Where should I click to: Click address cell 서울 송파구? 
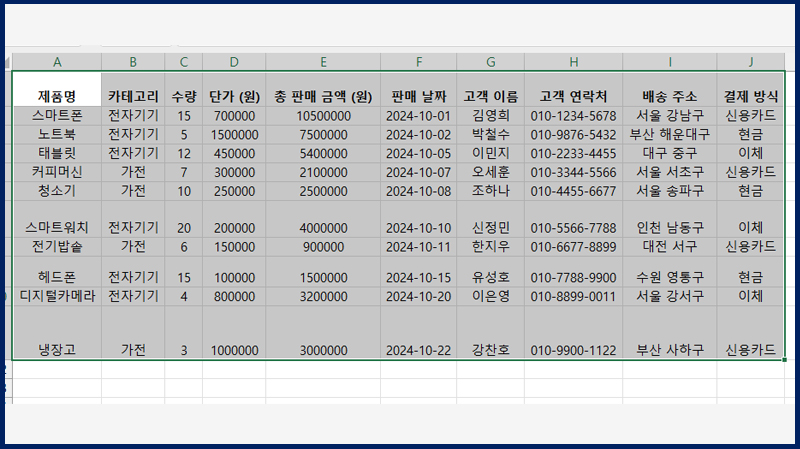pyautogui.click(x=669, y=191)
